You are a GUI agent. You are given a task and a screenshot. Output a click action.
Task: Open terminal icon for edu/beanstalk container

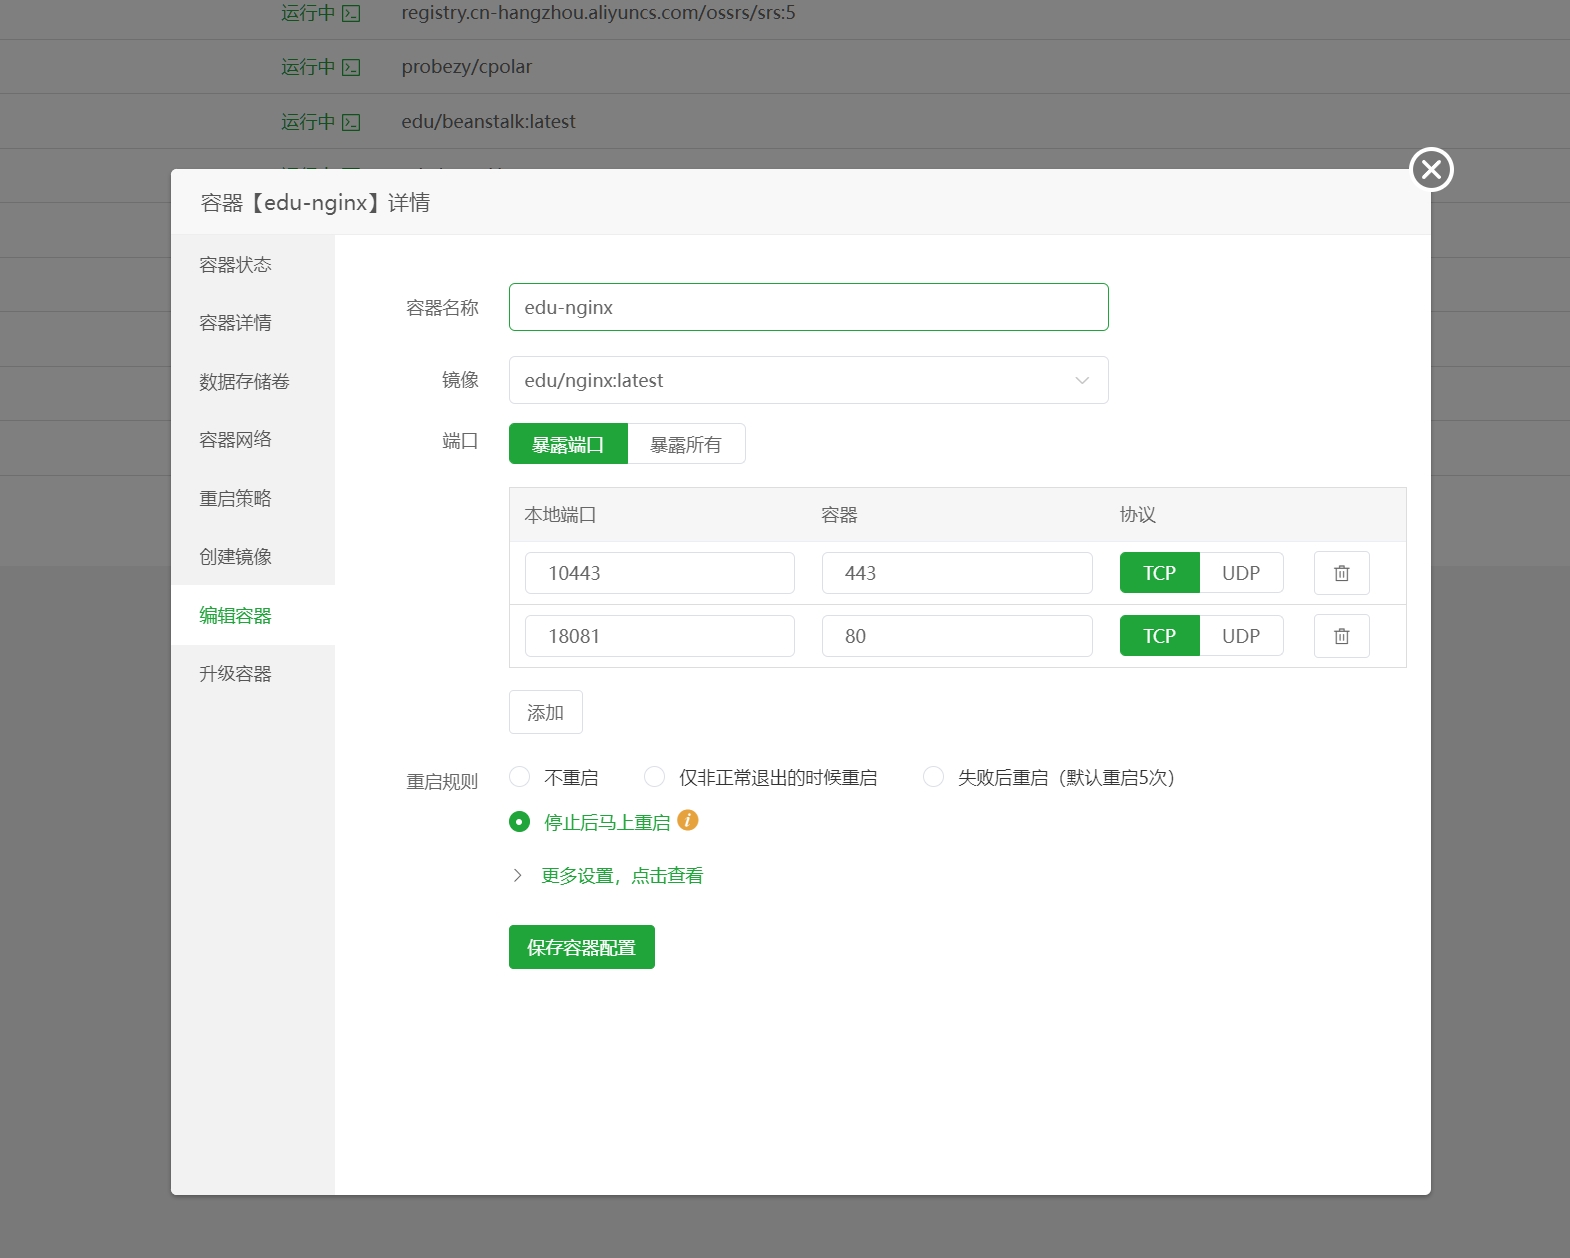[351, 122]
